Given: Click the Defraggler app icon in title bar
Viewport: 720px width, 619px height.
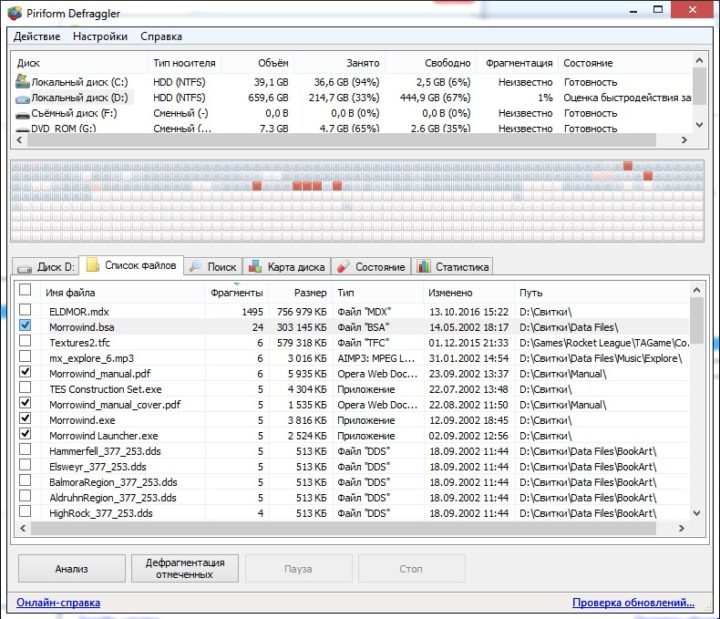Looking at the screenshot, I should pos(13,13).
